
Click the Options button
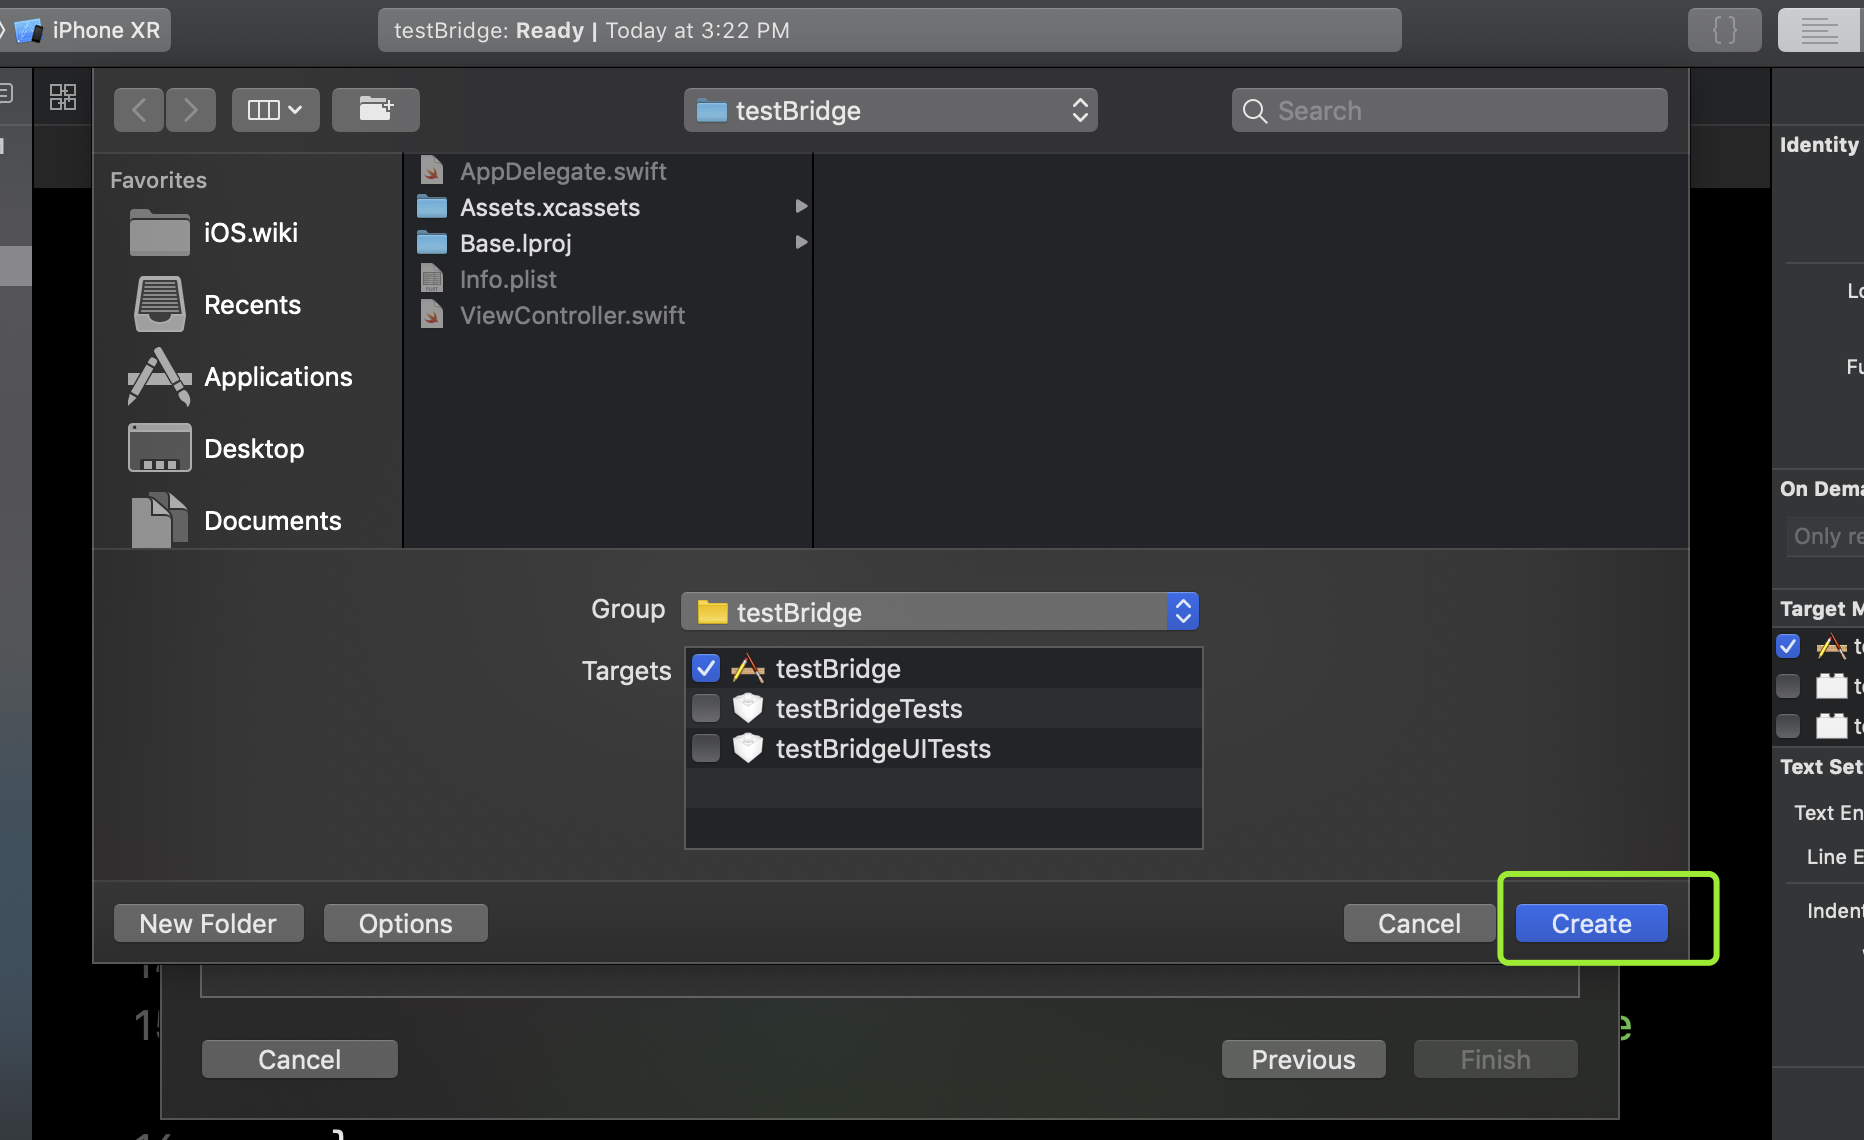(x=405, y=923)
